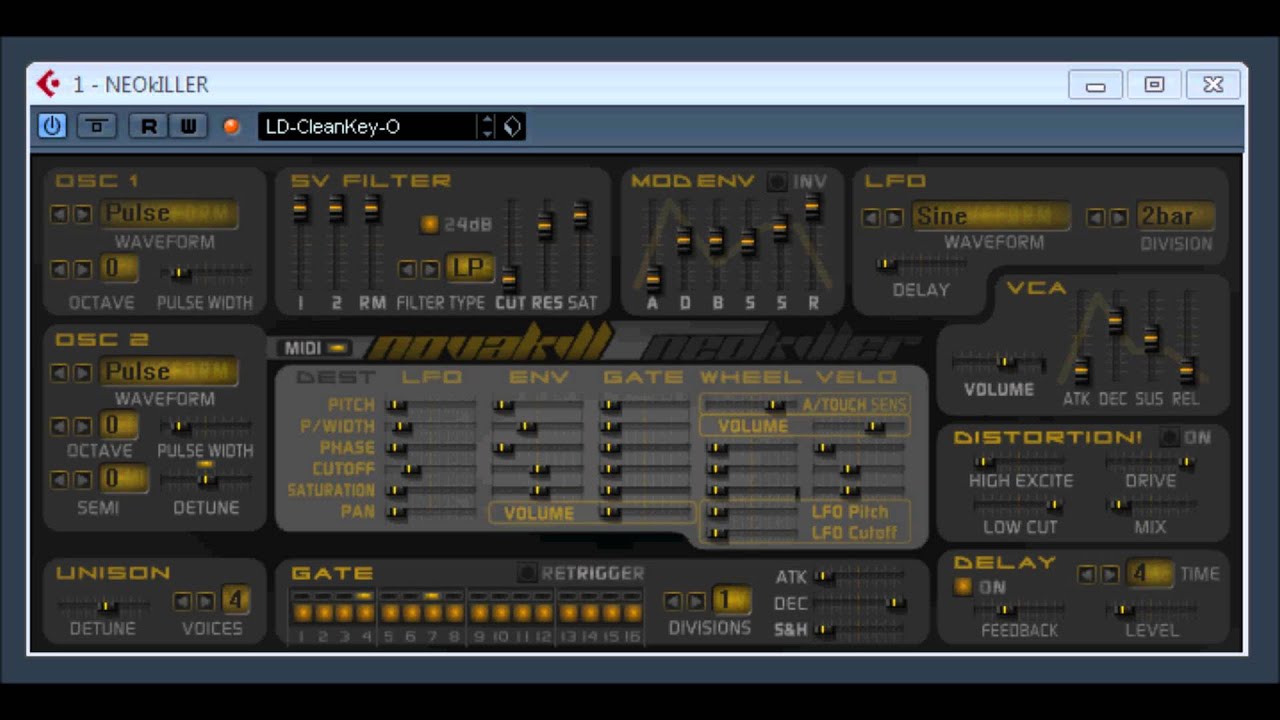The width and height of the screenshot is (1280, 720).
Task: Adjust the LFO DELAY slider
Action: pyautogui.click(x=886, y=264)
